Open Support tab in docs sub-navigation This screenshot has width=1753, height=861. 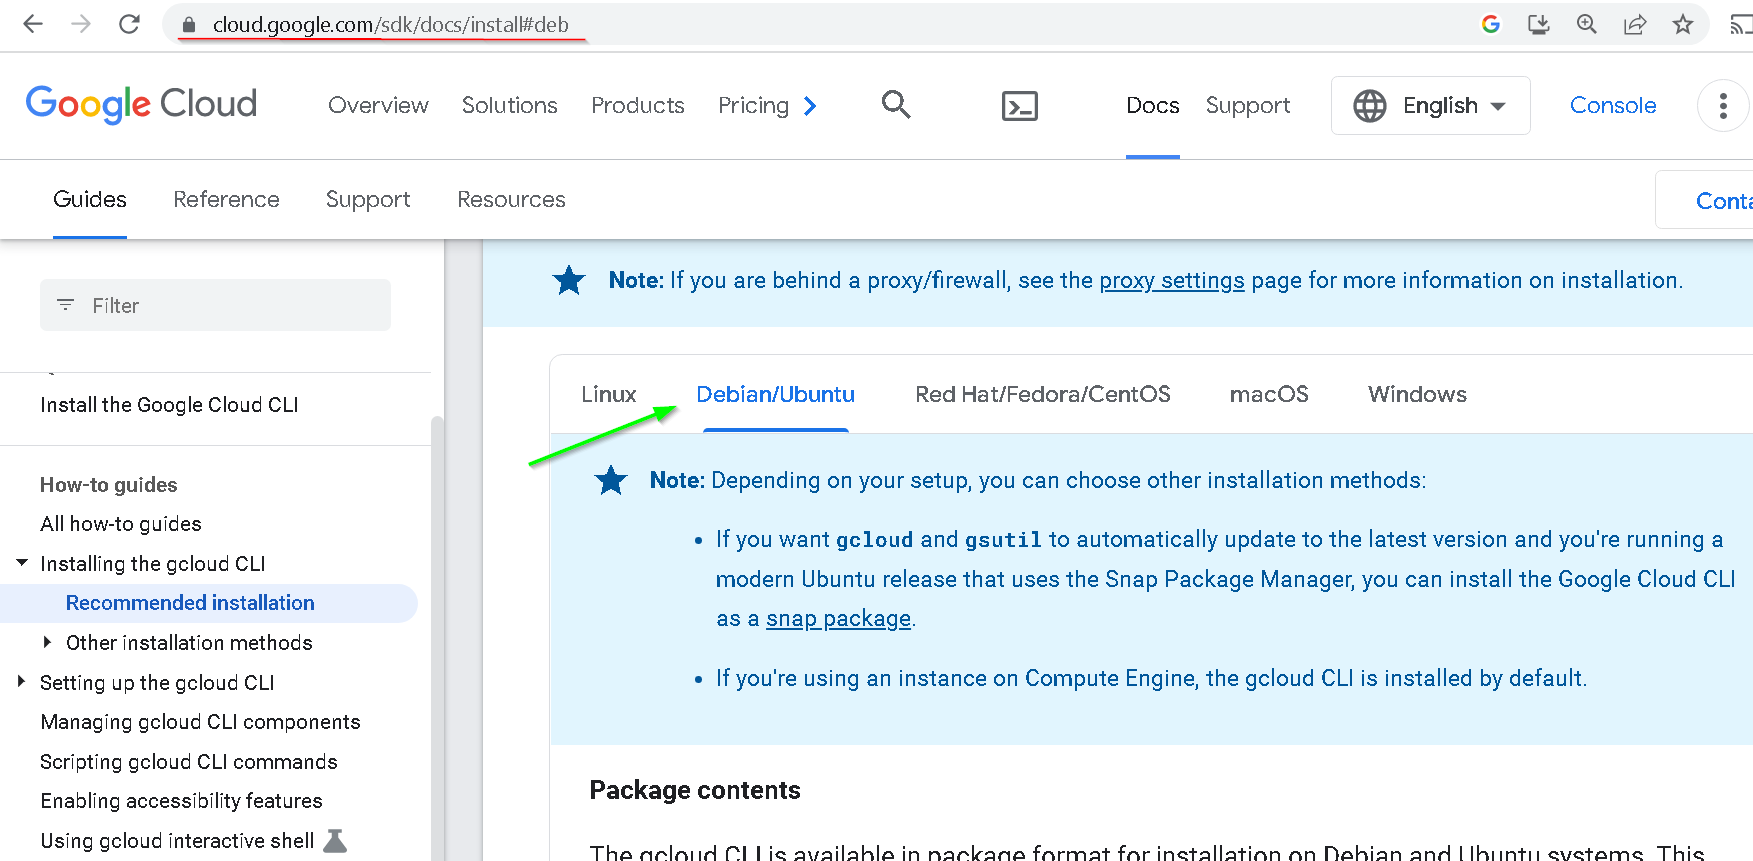[368, 199]
